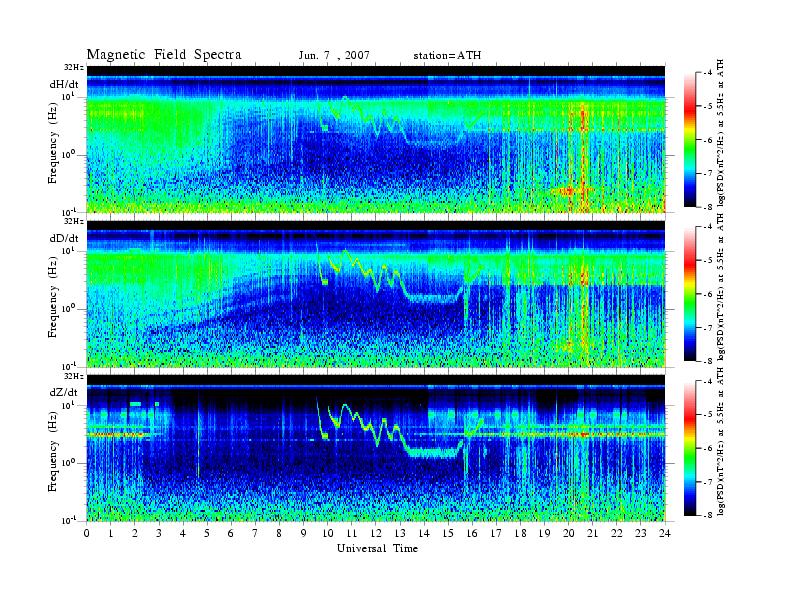The width and height of the screenshot is (792, 612).
Task: Select the "dD/dt" panel label
Action: 64,238
